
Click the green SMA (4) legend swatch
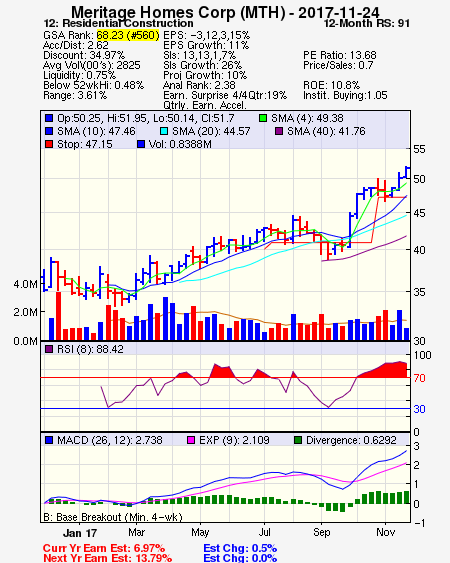(x=263, y=118)
